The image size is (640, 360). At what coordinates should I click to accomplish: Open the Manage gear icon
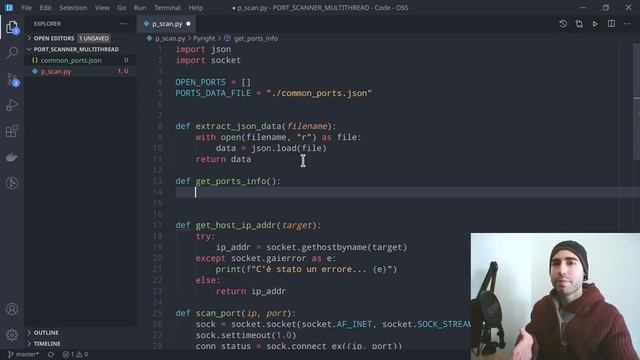12,335
